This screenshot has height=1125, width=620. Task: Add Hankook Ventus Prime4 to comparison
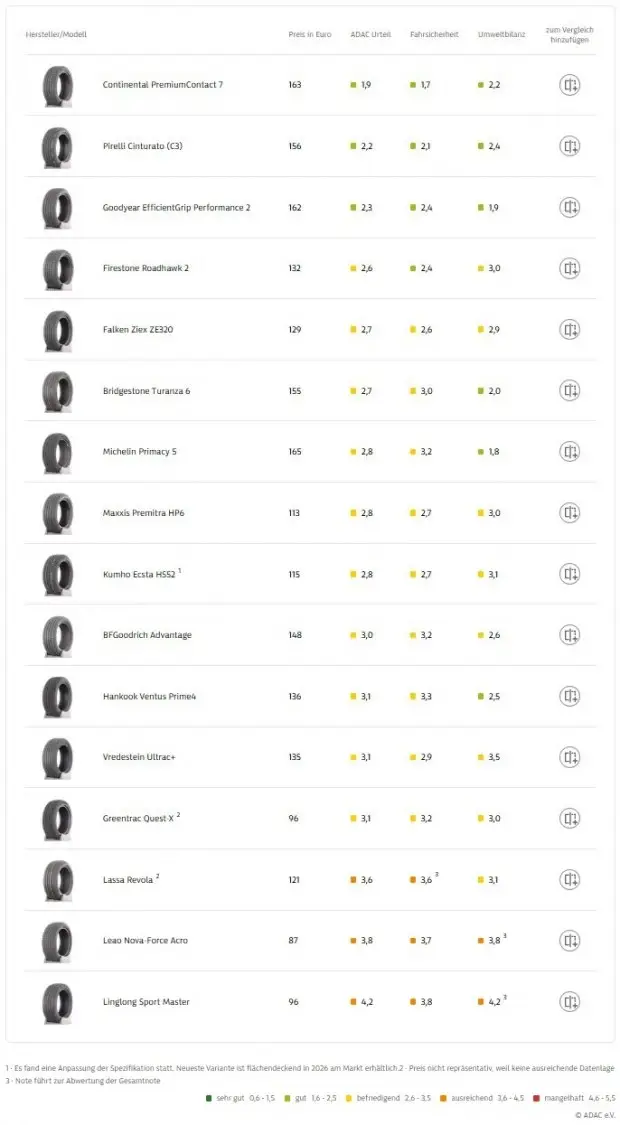click(569, 696)
